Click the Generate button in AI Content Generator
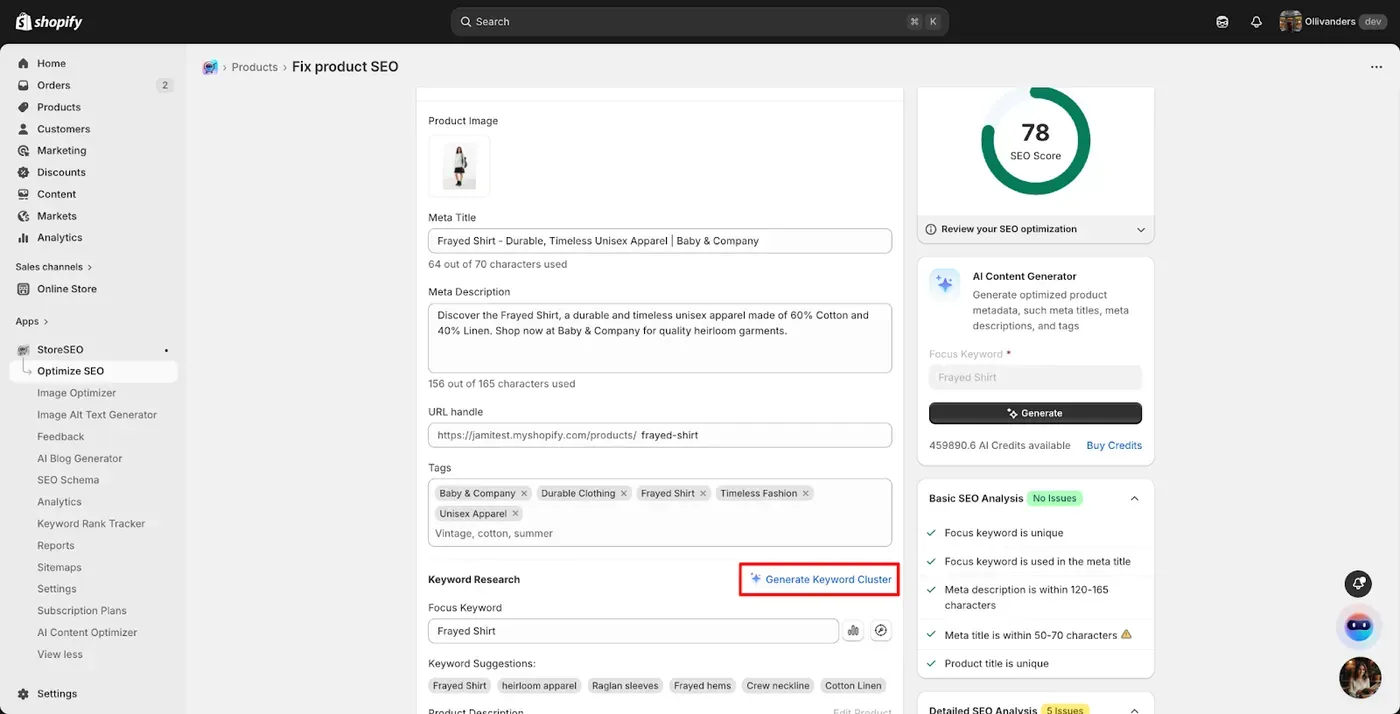This screenshot has height=714, width=1400. [x=1035, y=413]
